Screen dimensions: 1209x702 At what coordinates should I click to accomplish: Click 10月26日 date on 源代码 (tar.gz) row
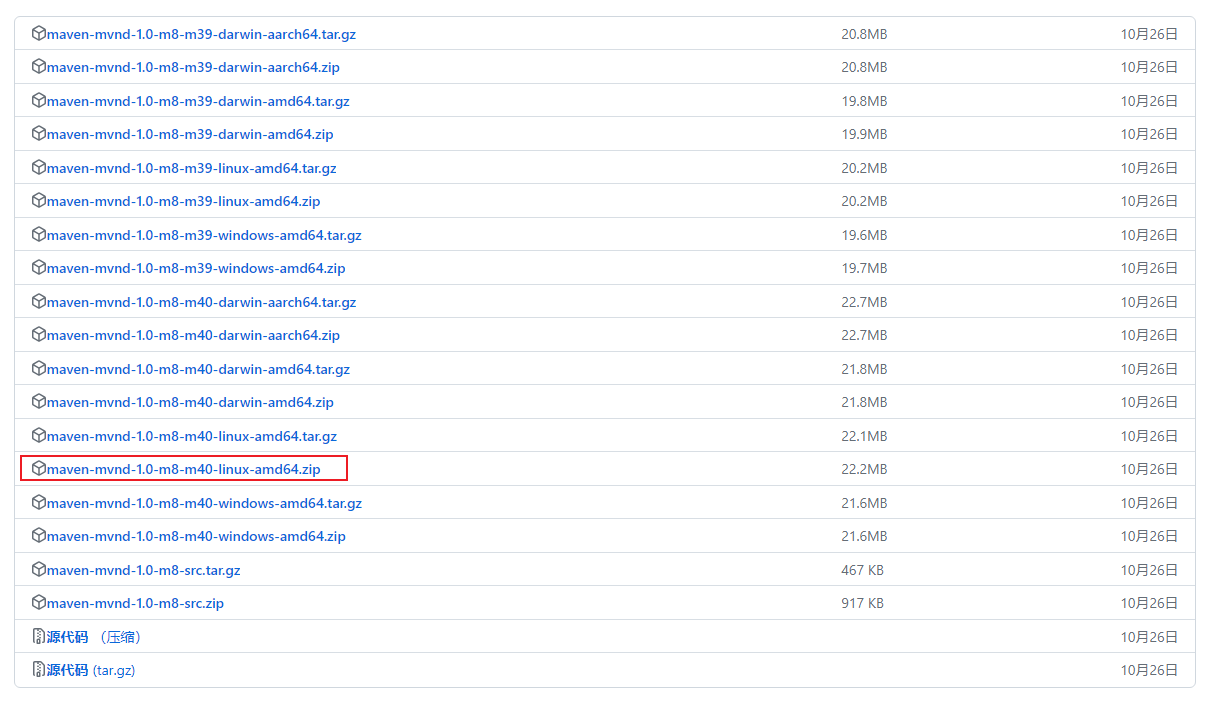click(1149, 670)
